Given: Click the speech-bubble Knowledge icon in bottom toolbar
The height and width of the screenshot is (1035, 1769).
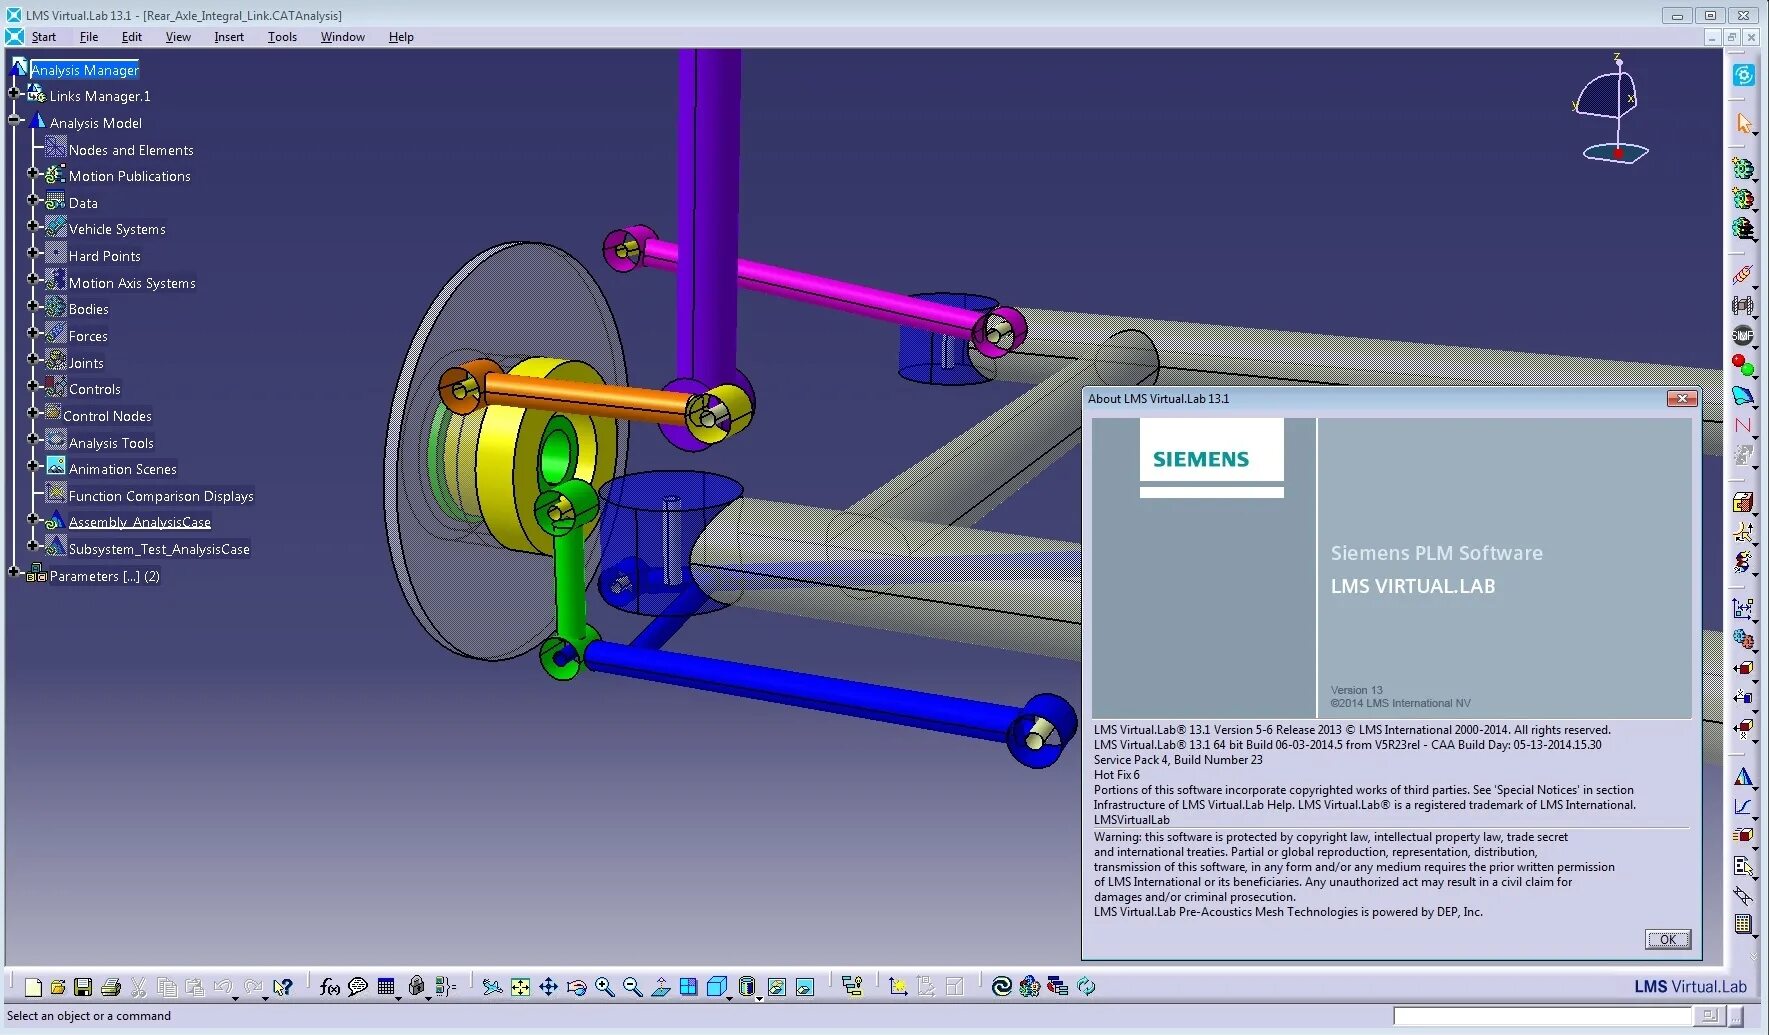Looking at the screenshot, I should click(358, 987).
